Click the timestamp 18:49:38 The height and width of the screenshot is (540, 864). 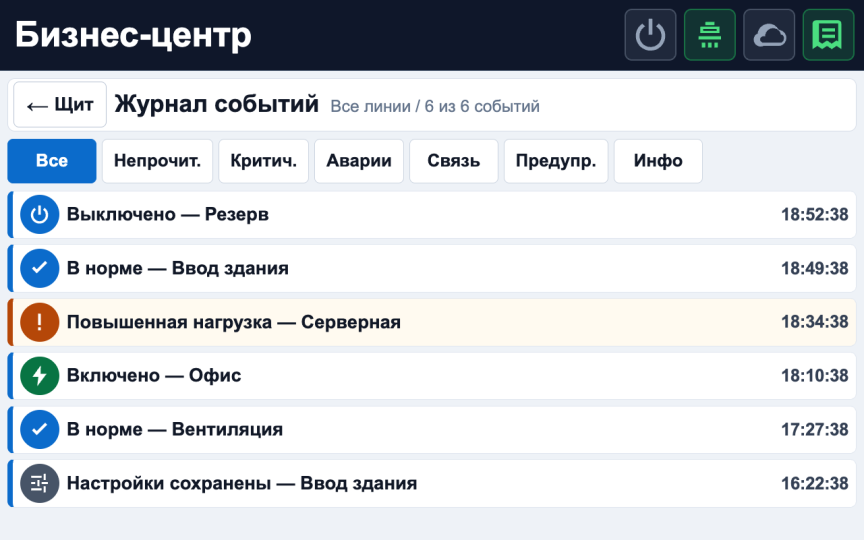814,268
